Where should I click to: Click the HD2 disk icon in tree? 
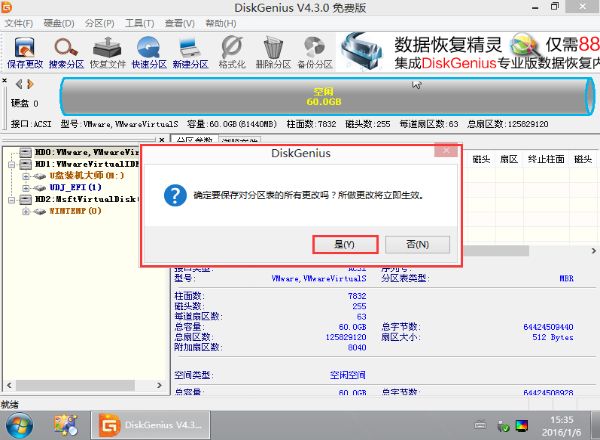[x=26, y=199]
